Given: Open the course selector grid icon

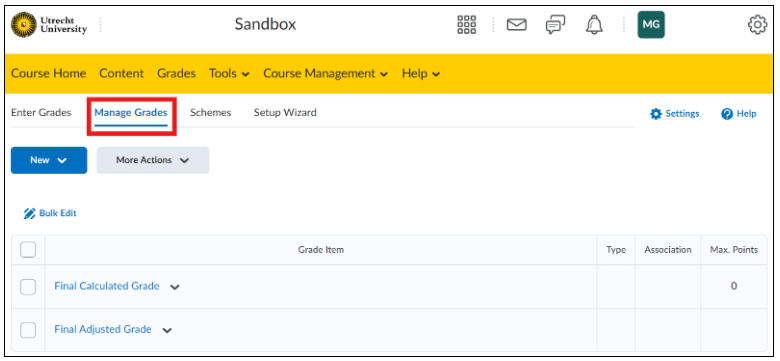Looking at the screenshot, I should point(466,24).
